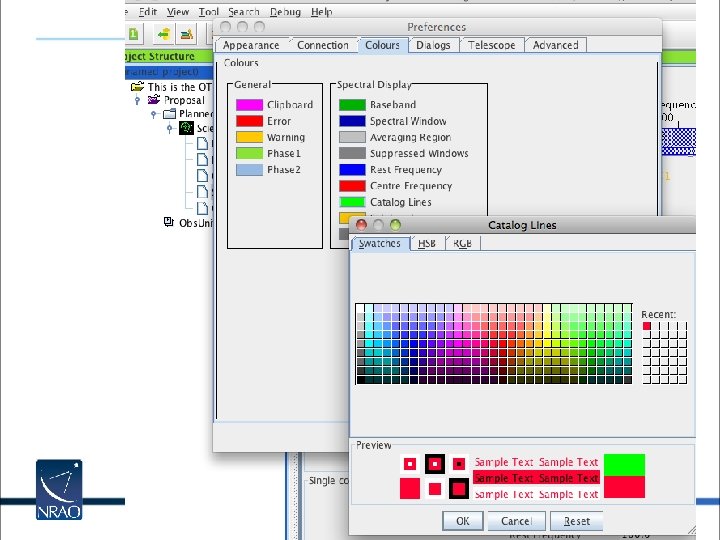The height and width of the screenshot is (540, 720).
Task: Switch to the Appearance tab
Action: click(x=251, y=45)
